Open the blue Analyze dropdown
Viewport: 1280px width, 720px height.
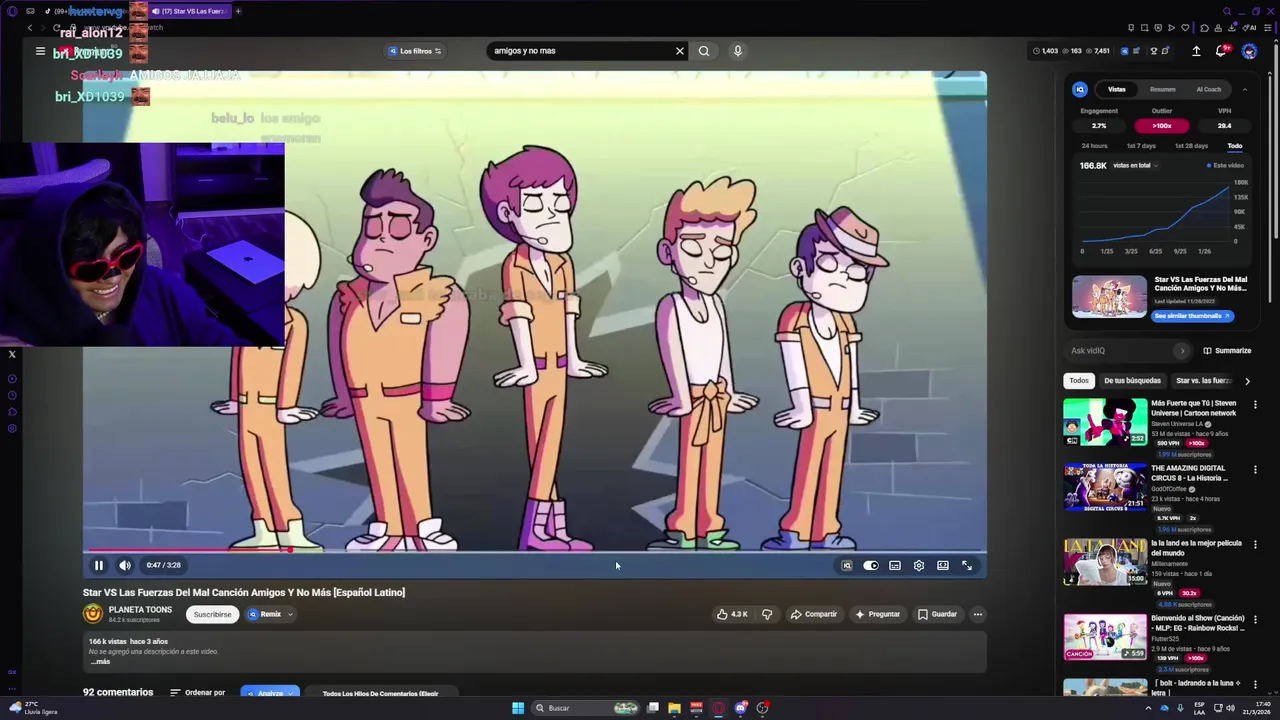pyautogui.click(x=270, y=693)
